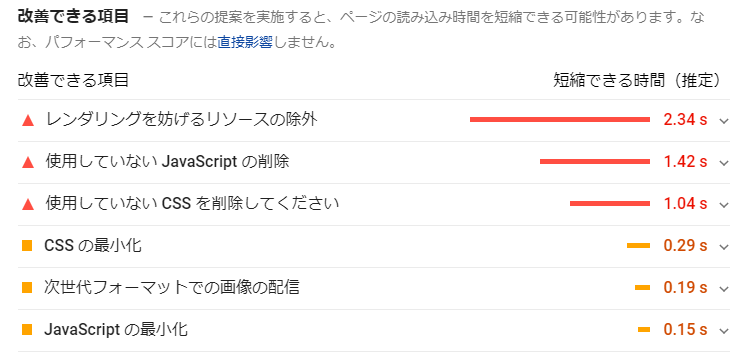
Task: Click the レンダリングを妨げるリソースの除外 audit title
Action: 181,119
